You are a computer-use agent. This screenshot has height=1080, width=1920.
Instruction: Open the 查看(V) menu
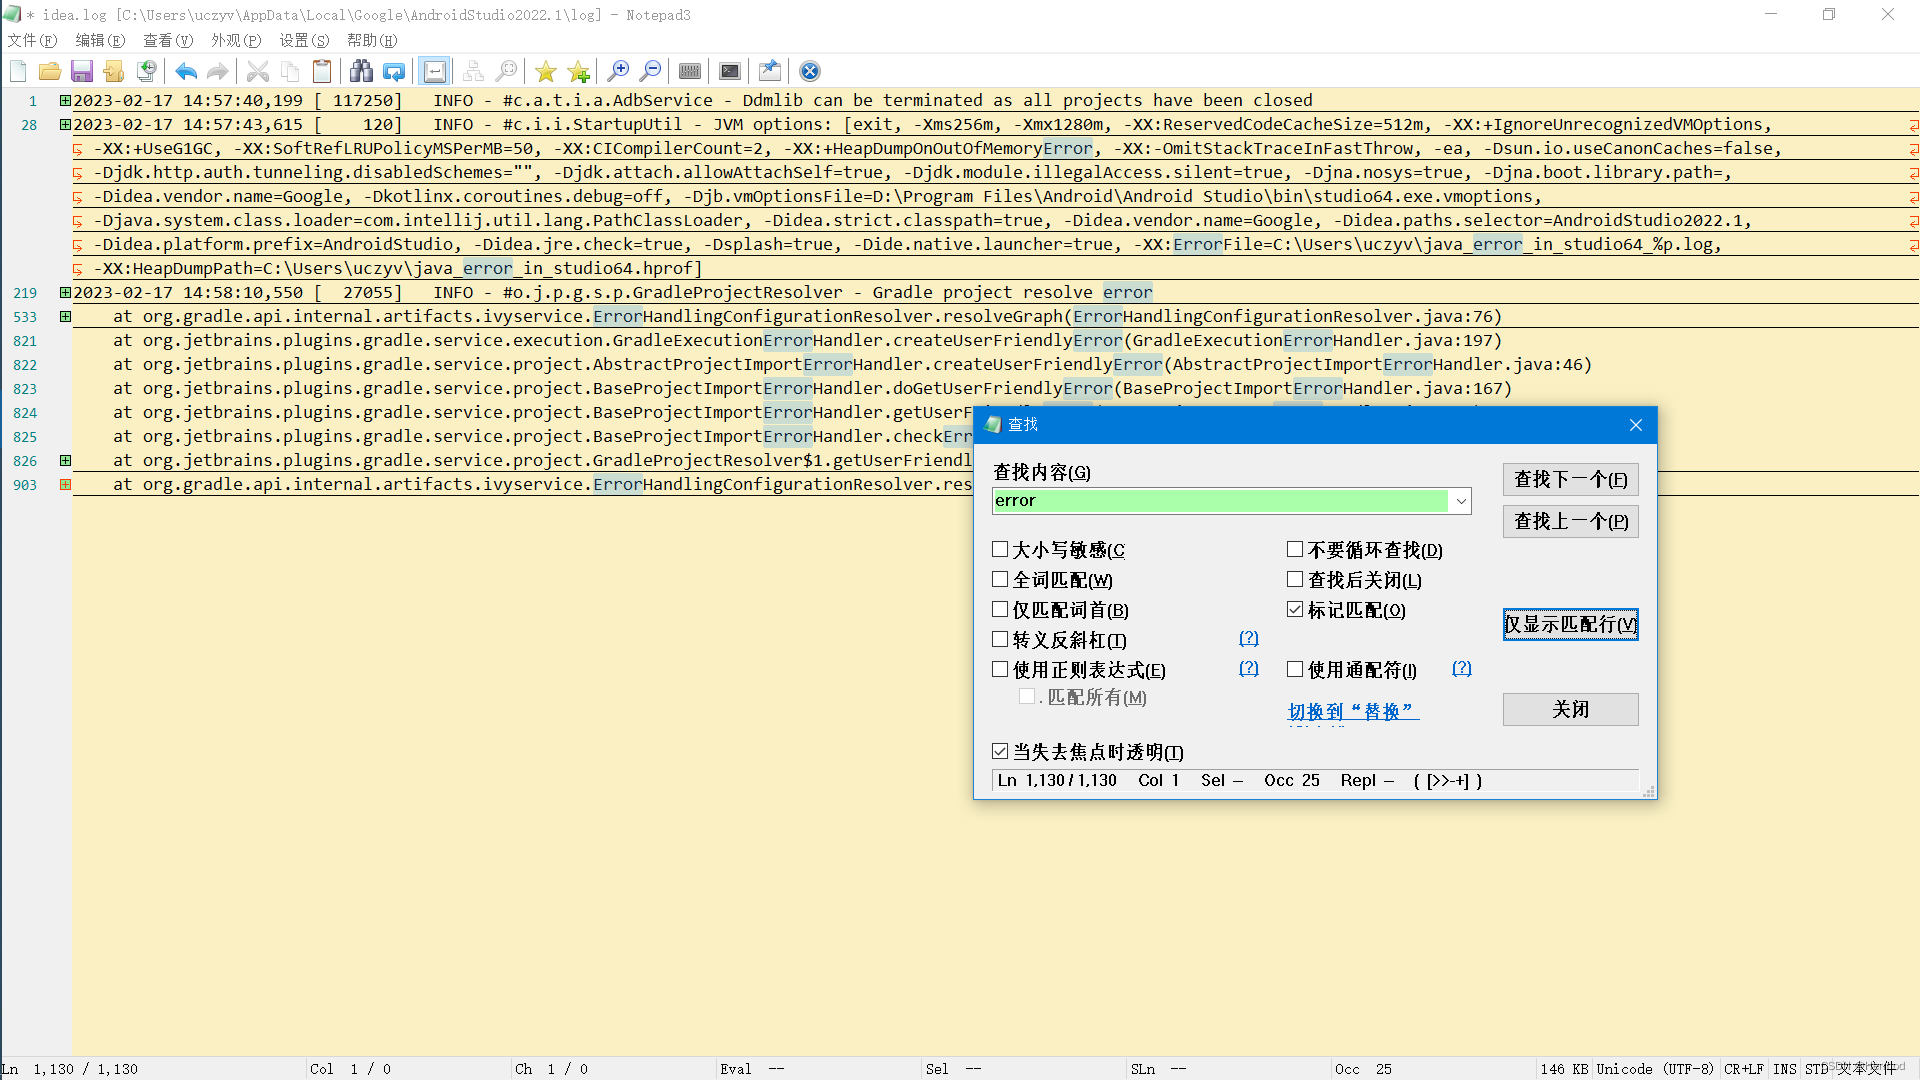coord(168,40)
